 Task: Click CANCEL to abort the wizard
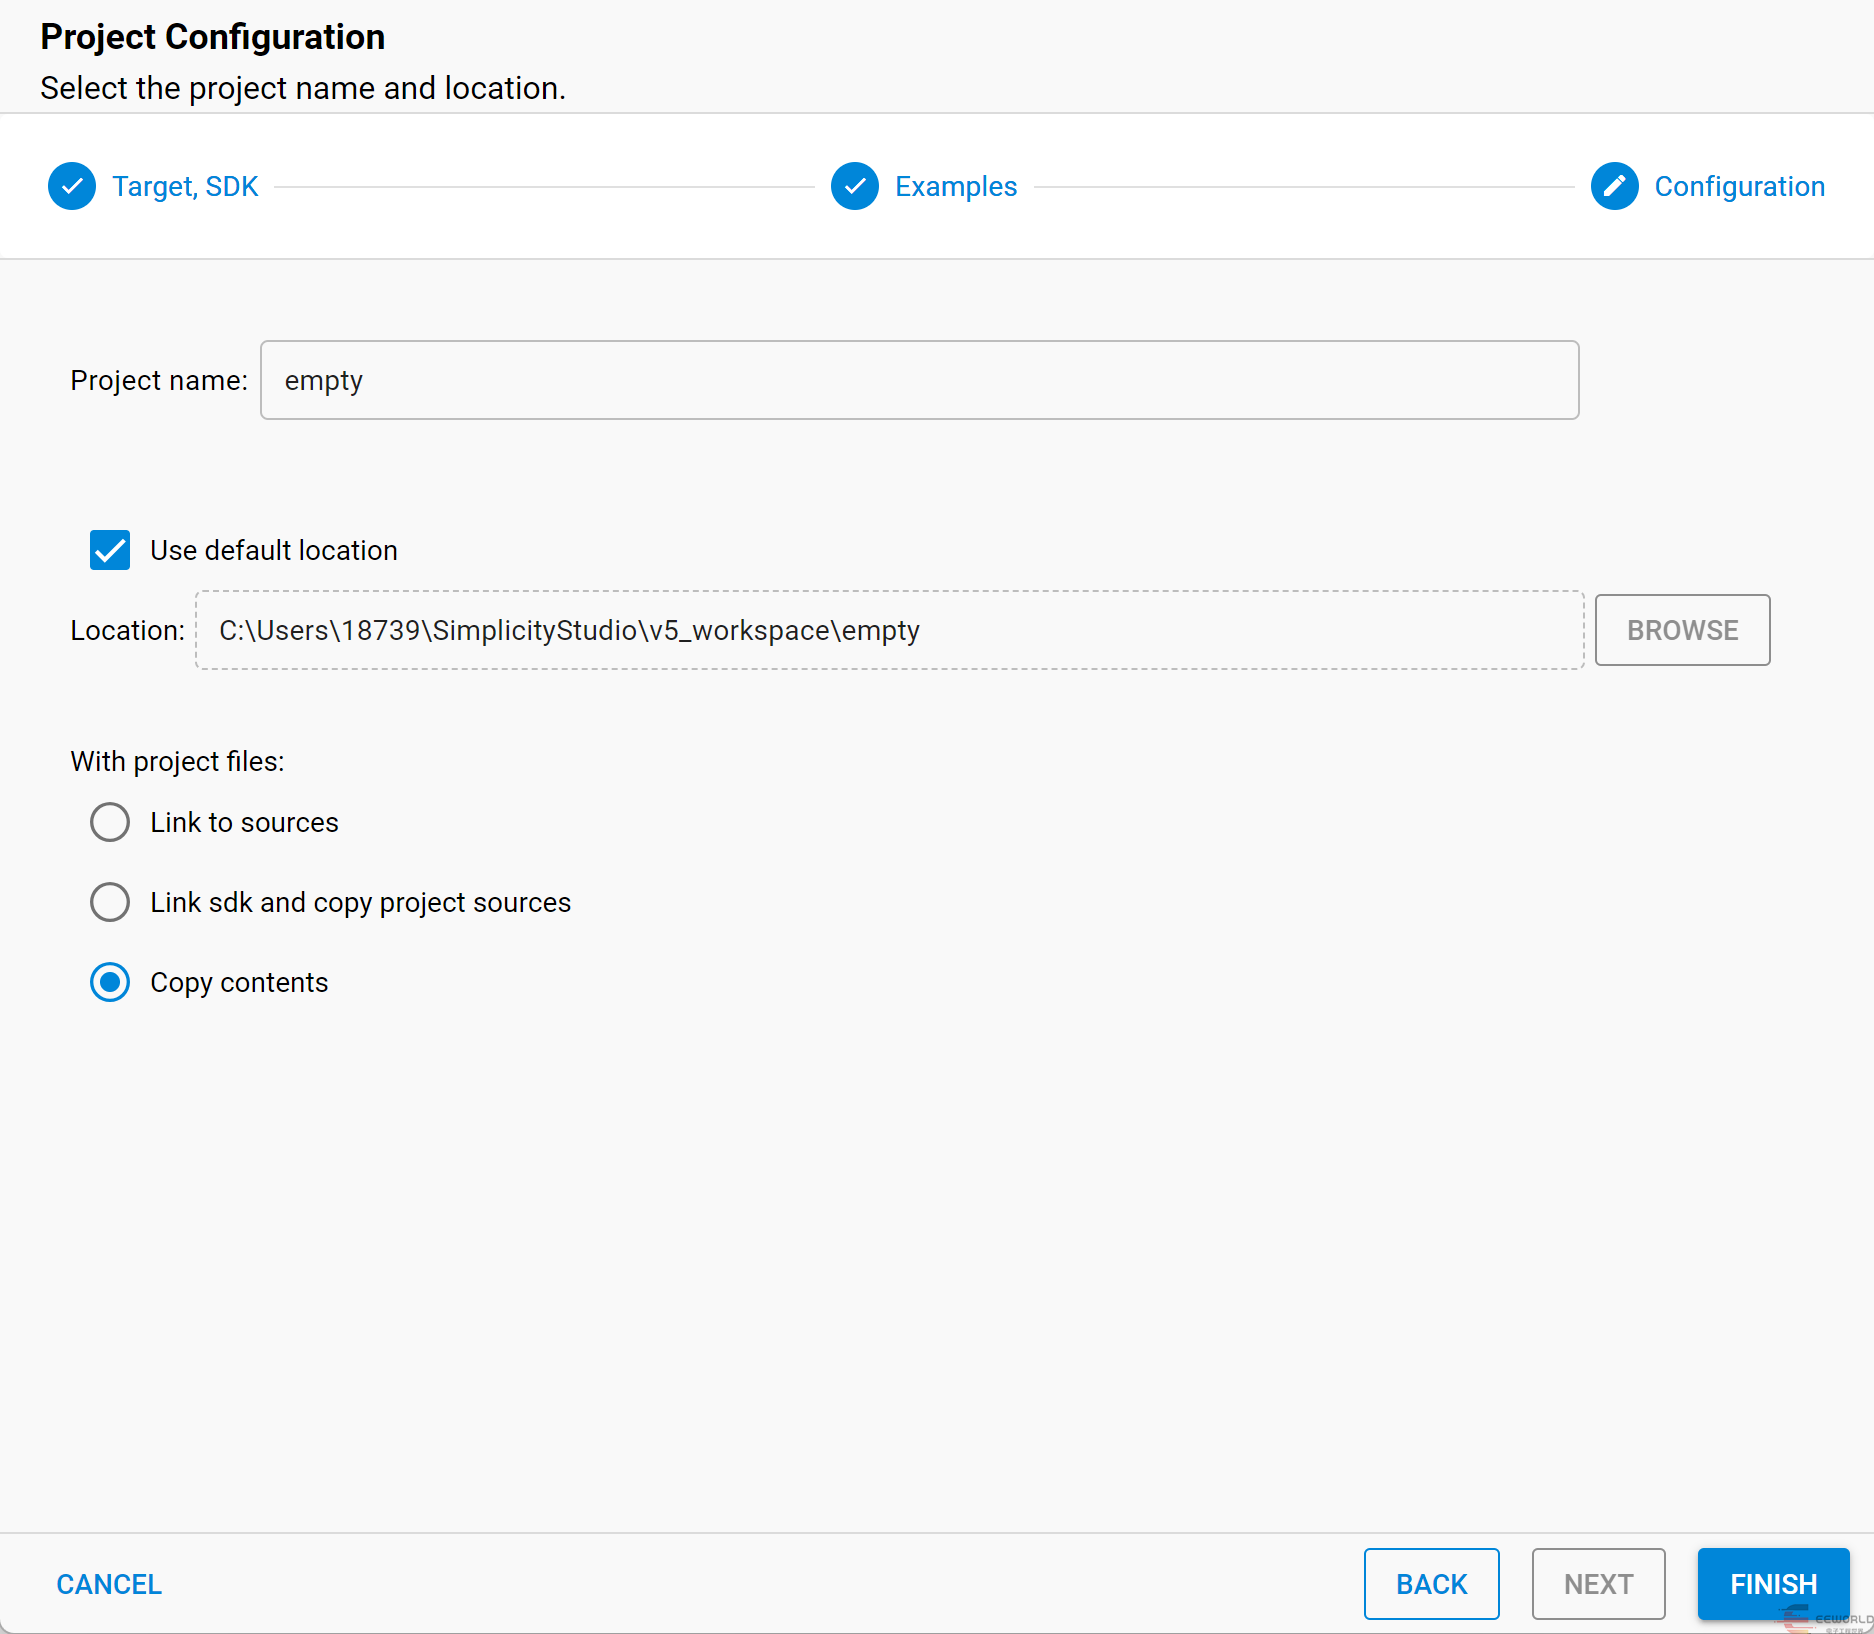coord(109,1584)
